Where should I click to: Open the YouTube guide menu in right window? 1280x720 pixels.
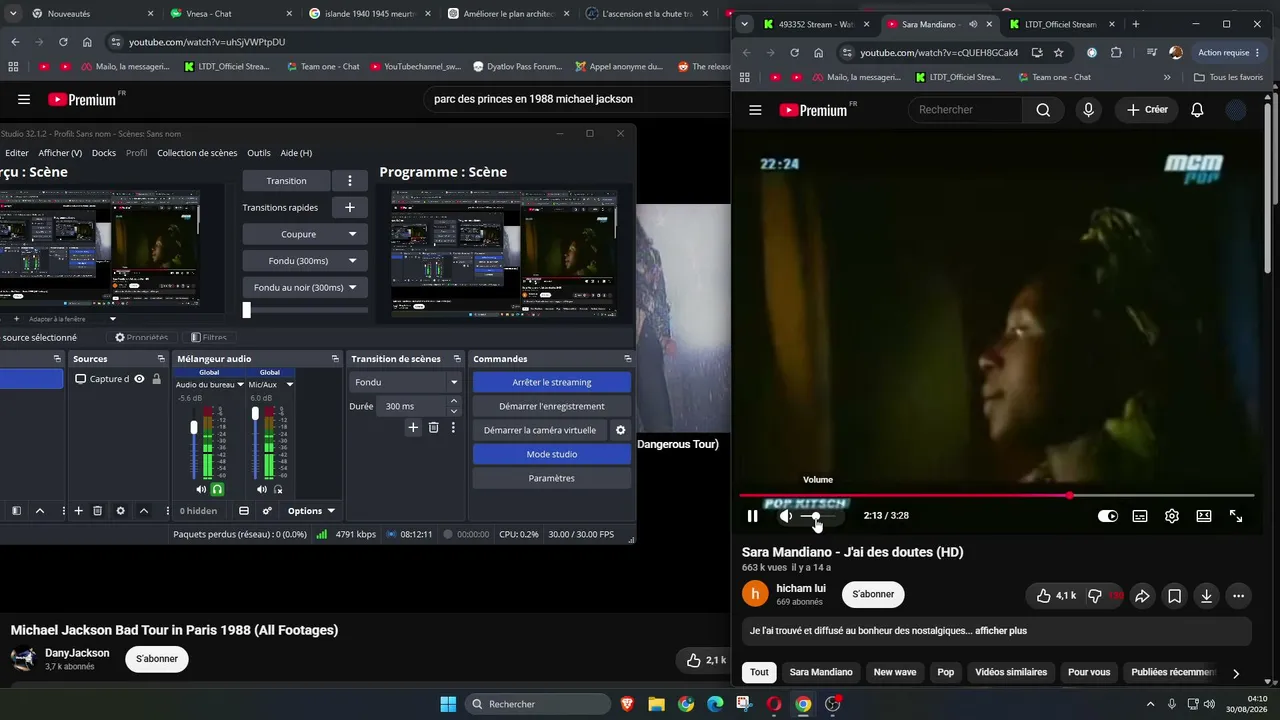755,110
